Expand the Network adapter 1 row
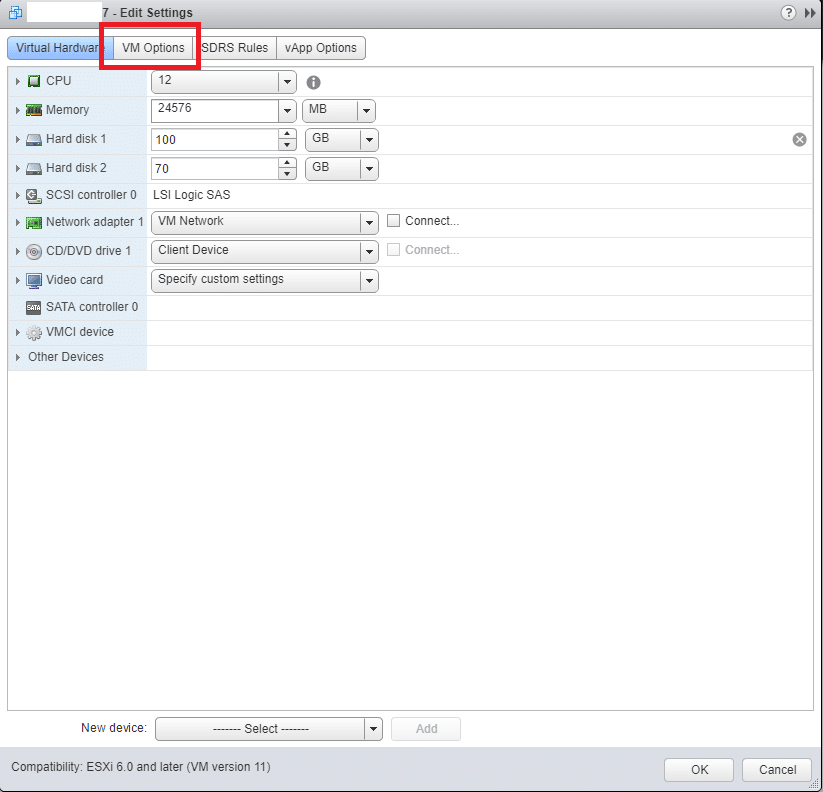 (x=17, y=223)
